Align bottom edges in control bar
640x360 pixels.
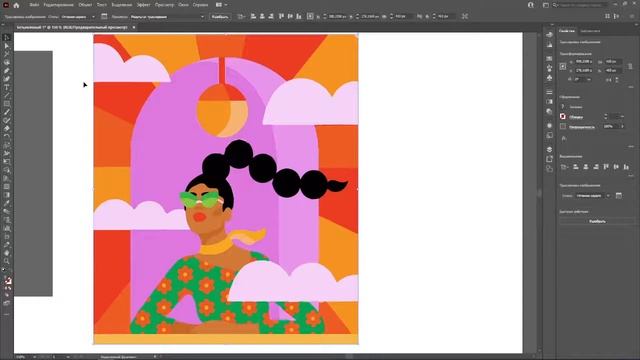(299, 16)
